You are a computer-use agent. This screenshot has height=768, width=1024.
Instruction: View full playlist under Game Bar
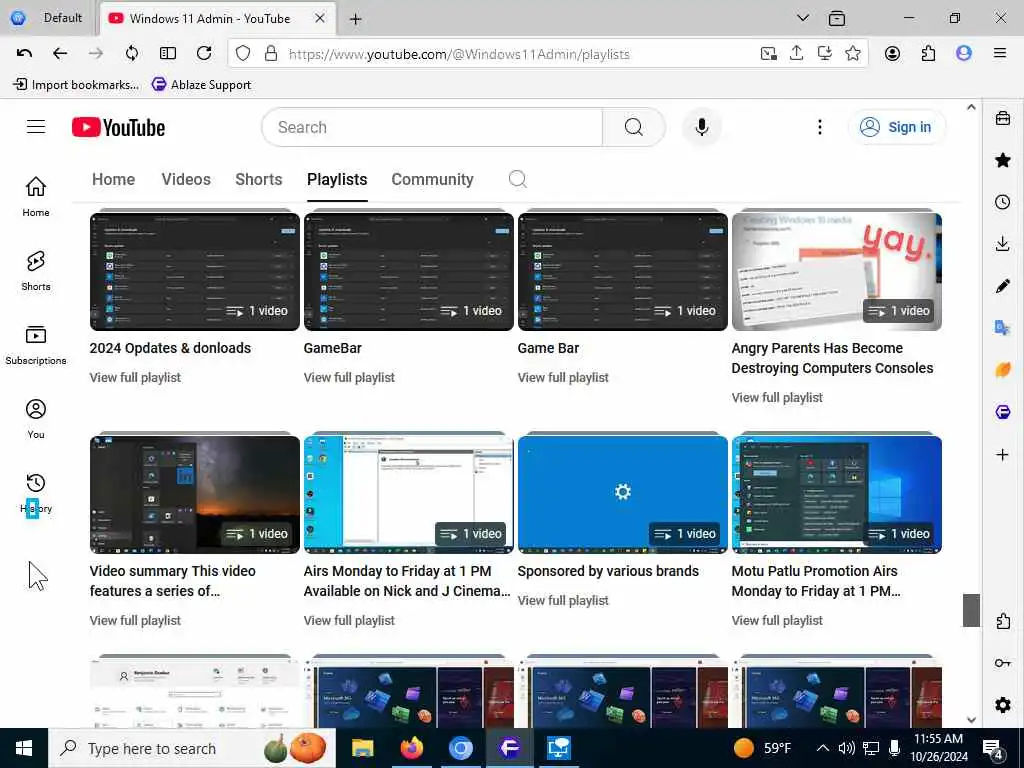click(x=563, y=377)
